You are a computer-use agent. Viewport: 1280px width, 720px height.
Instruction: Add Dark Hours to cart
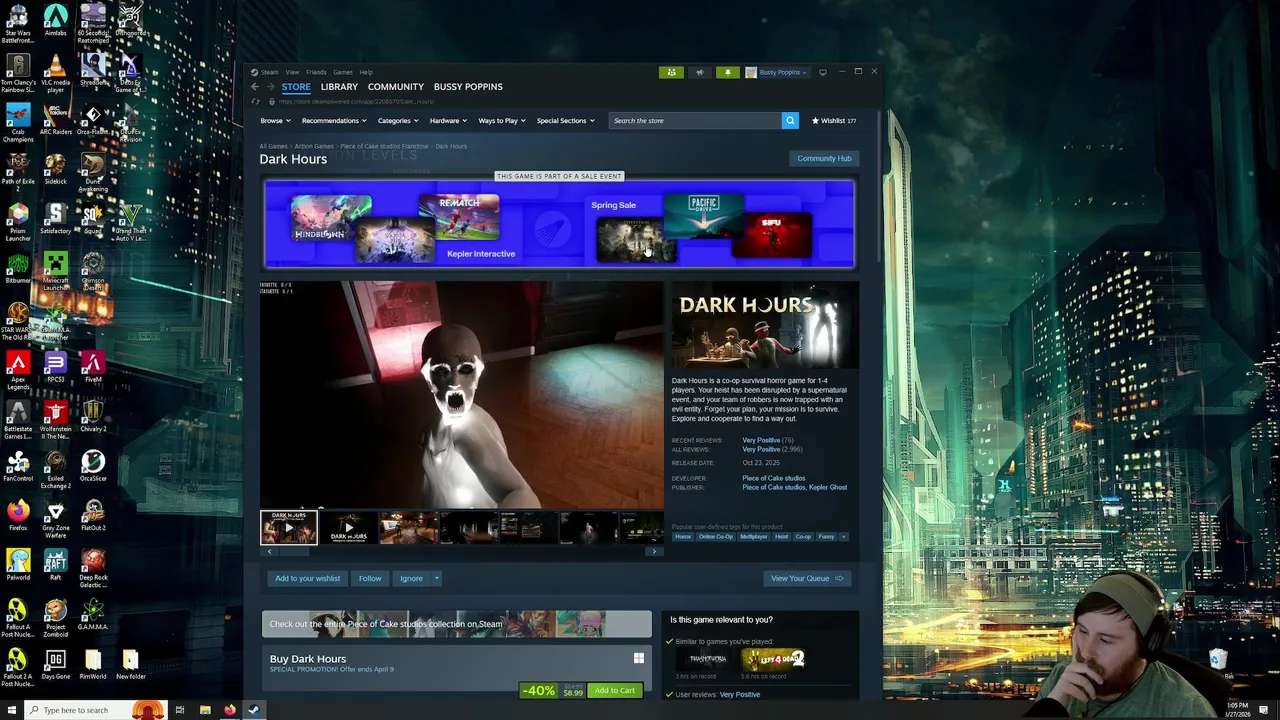click(x=614, y=690)
